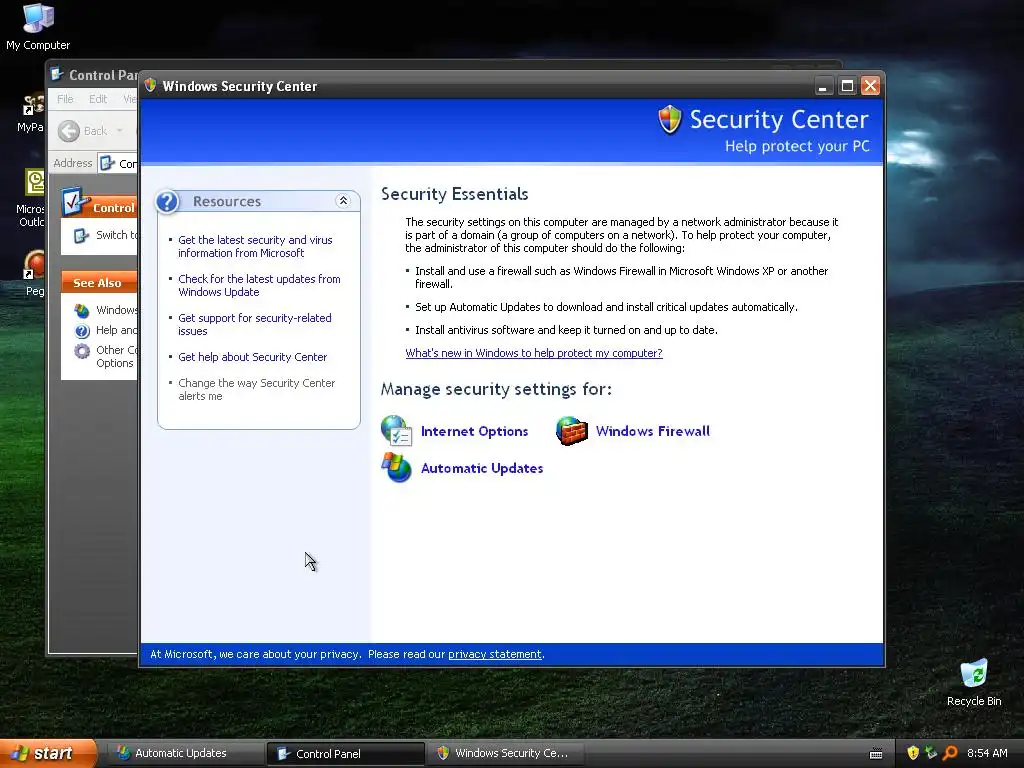Click the Windows Security Center title bar shield icon
1024x768 pixels.
[150, 86]
